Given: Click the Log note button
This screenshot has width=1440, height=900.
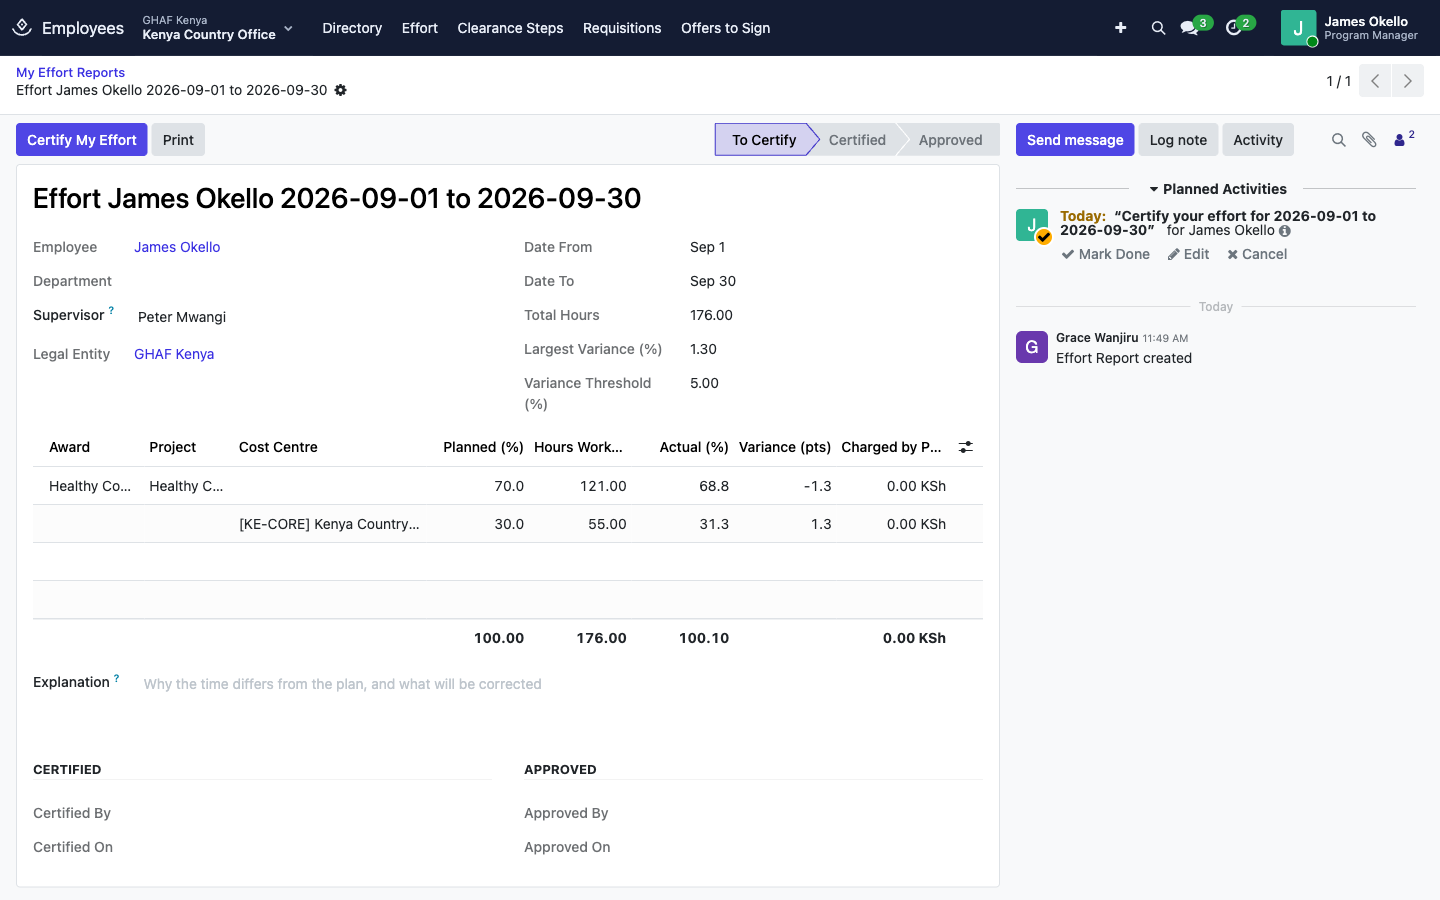Looking at the screenshot, I should (x=1178, y=140).
